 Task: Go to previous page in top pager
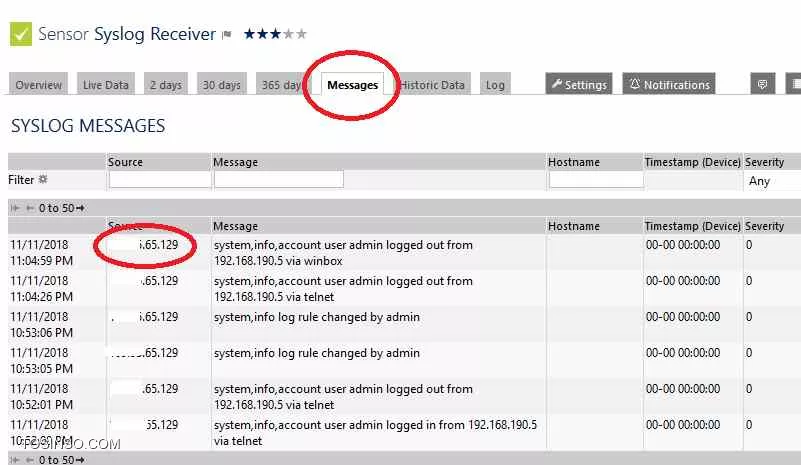point(30,208)
